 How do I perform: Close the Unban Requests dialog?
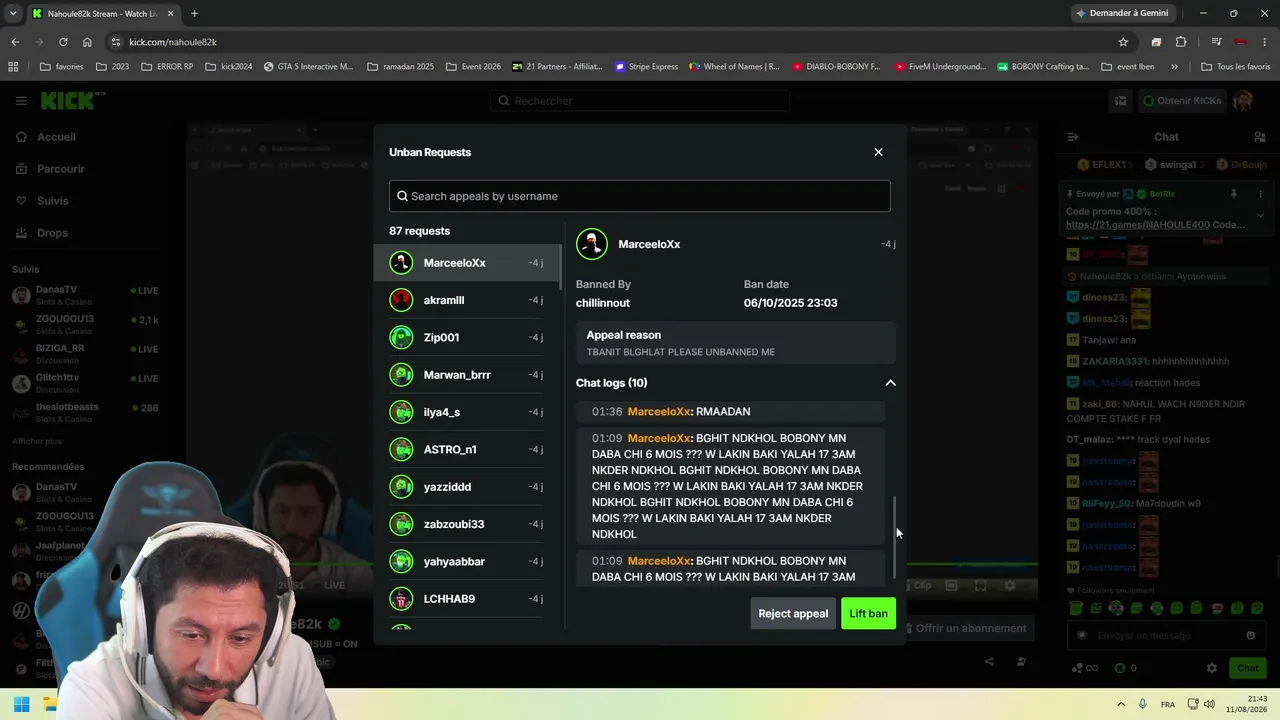click(878, 152)
